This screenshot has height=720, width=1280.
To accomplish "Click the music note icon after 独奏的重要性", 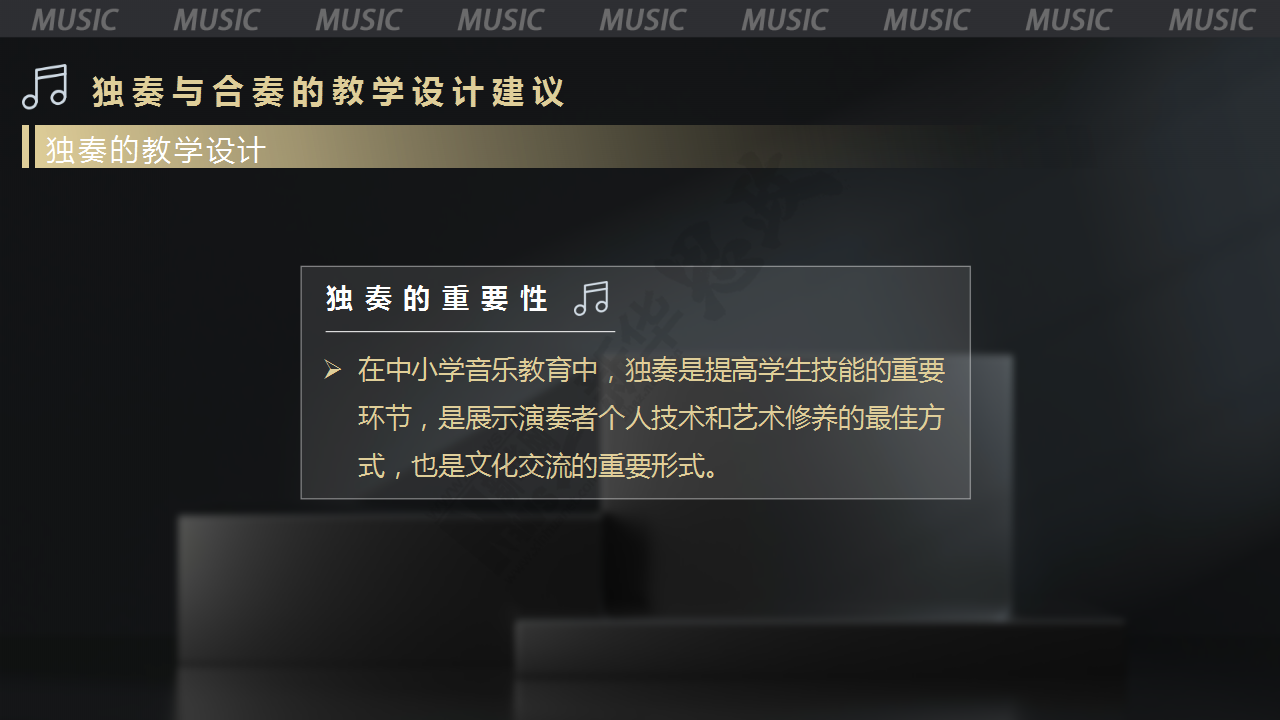I will (591, 298).
